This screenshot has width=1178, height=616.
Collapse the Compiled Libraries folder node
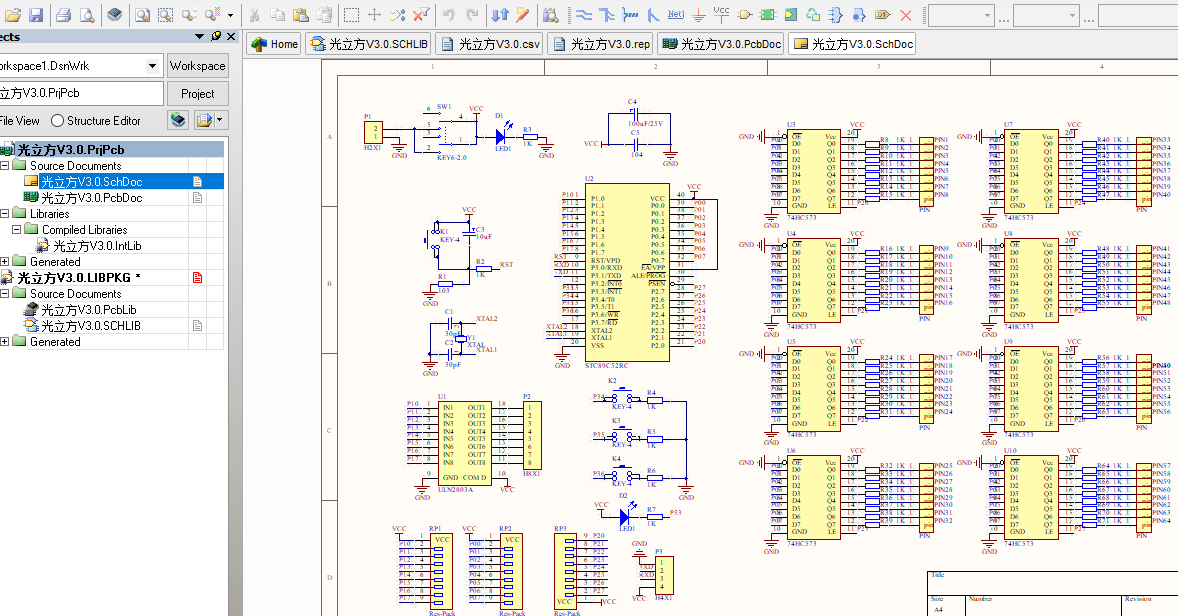click(17, 229)
